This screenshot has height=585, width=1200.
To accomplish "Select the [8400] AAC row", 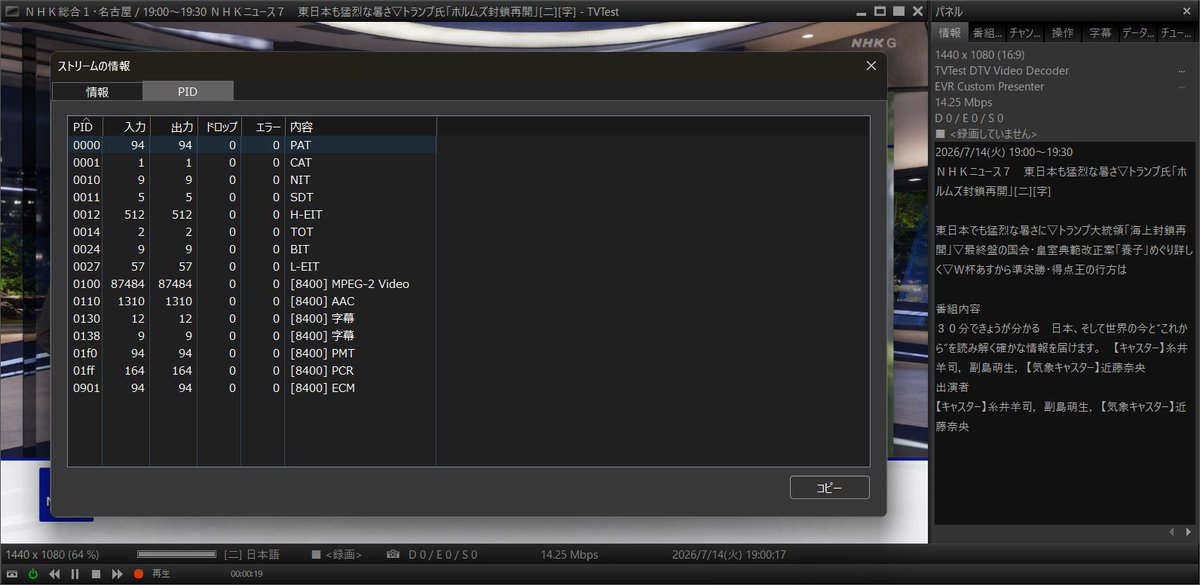I will [252, 301].
